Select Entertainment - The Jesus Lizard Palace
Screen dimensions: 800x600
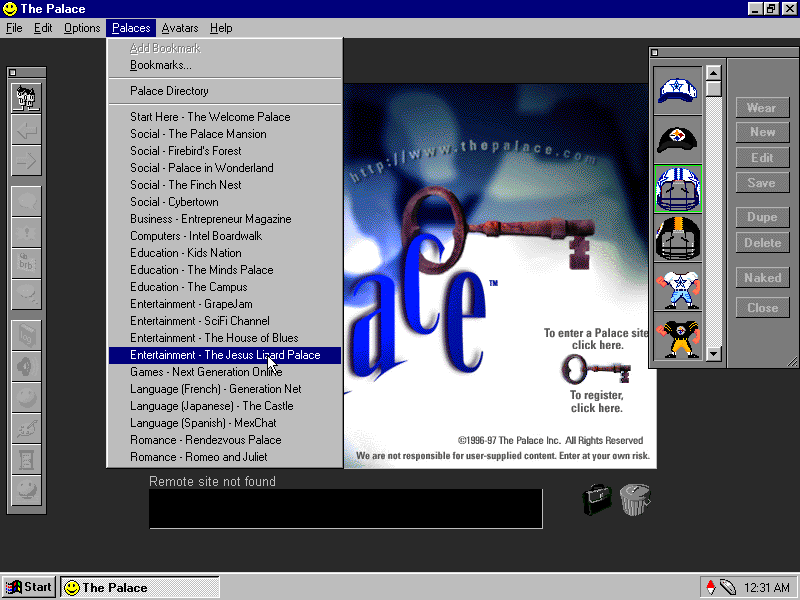coord(225,355)
